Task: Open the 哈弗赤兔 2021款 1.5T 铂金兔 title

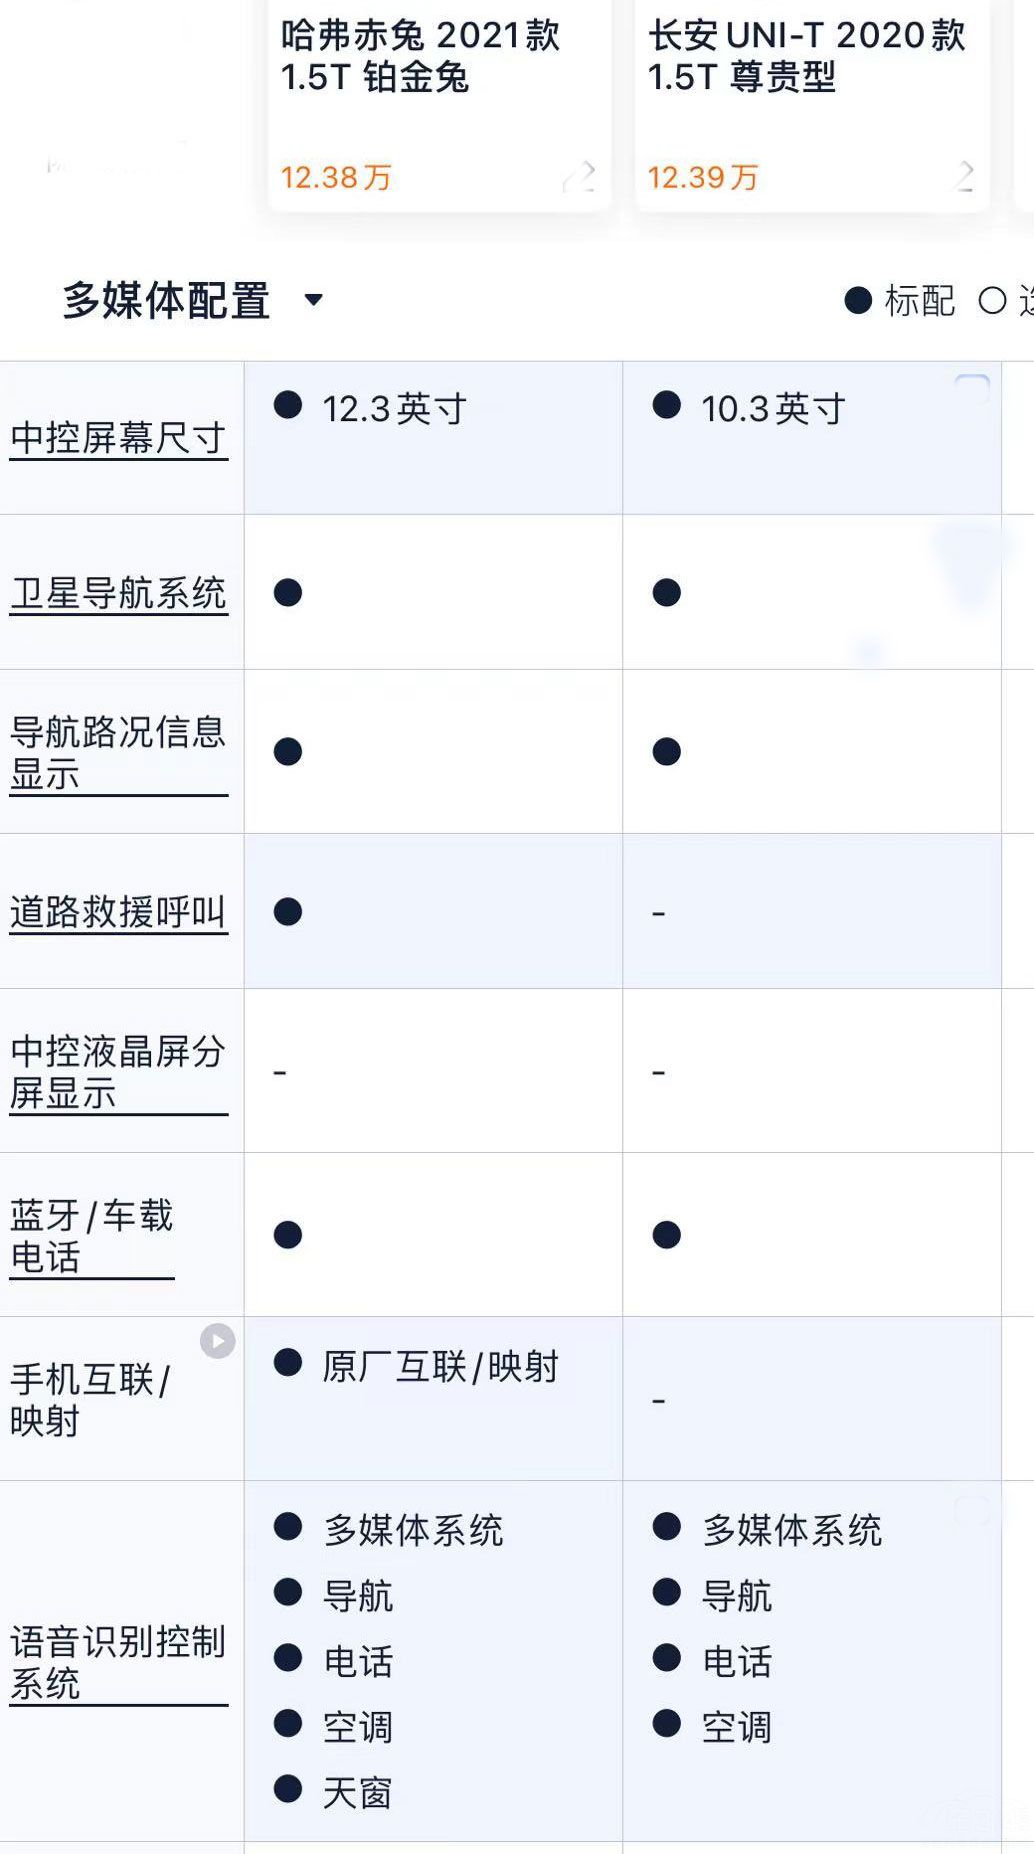Action: click(x=420, y=56)
